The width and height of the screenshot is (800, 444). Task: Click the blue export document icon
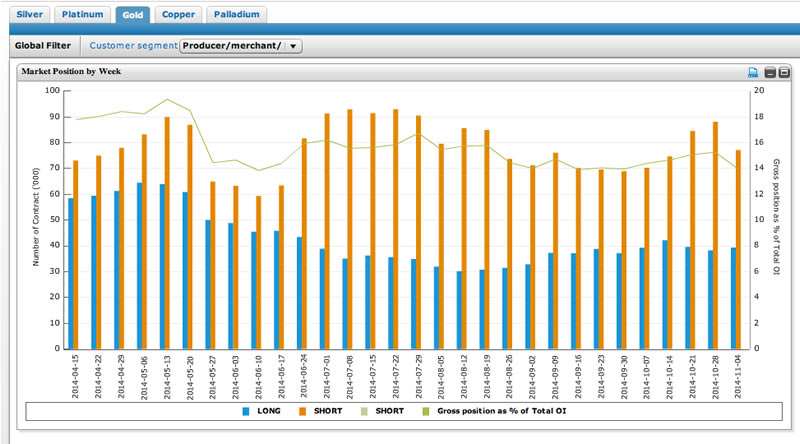point(753,73)
